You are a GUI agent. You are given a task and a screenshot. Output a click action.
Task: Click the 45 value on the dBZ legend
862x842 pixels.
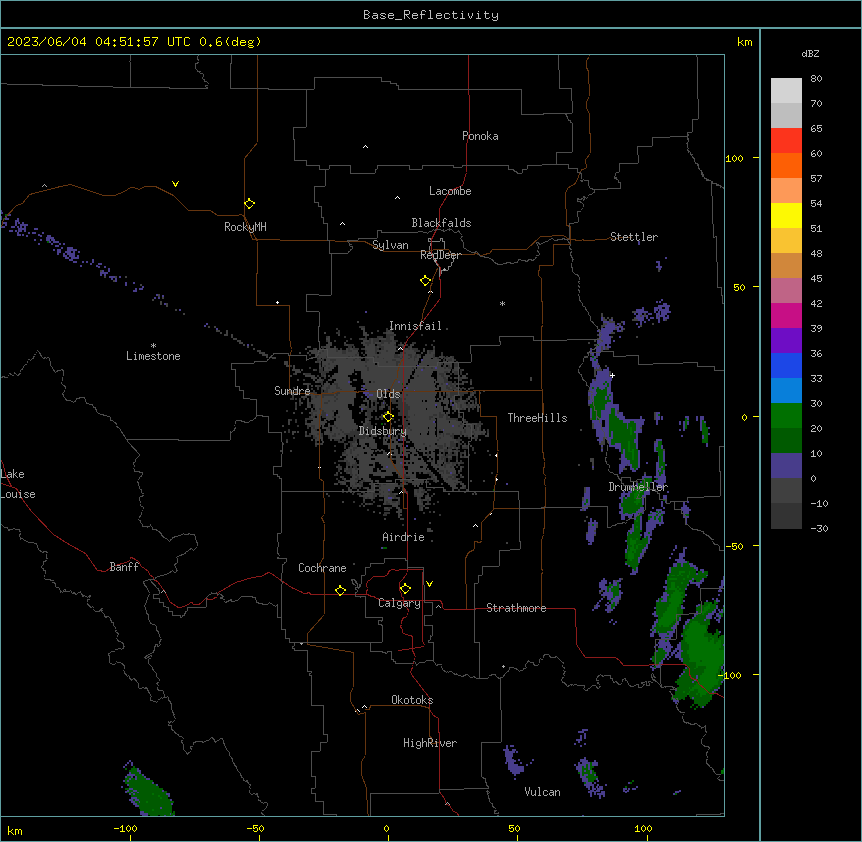[816, 279]
